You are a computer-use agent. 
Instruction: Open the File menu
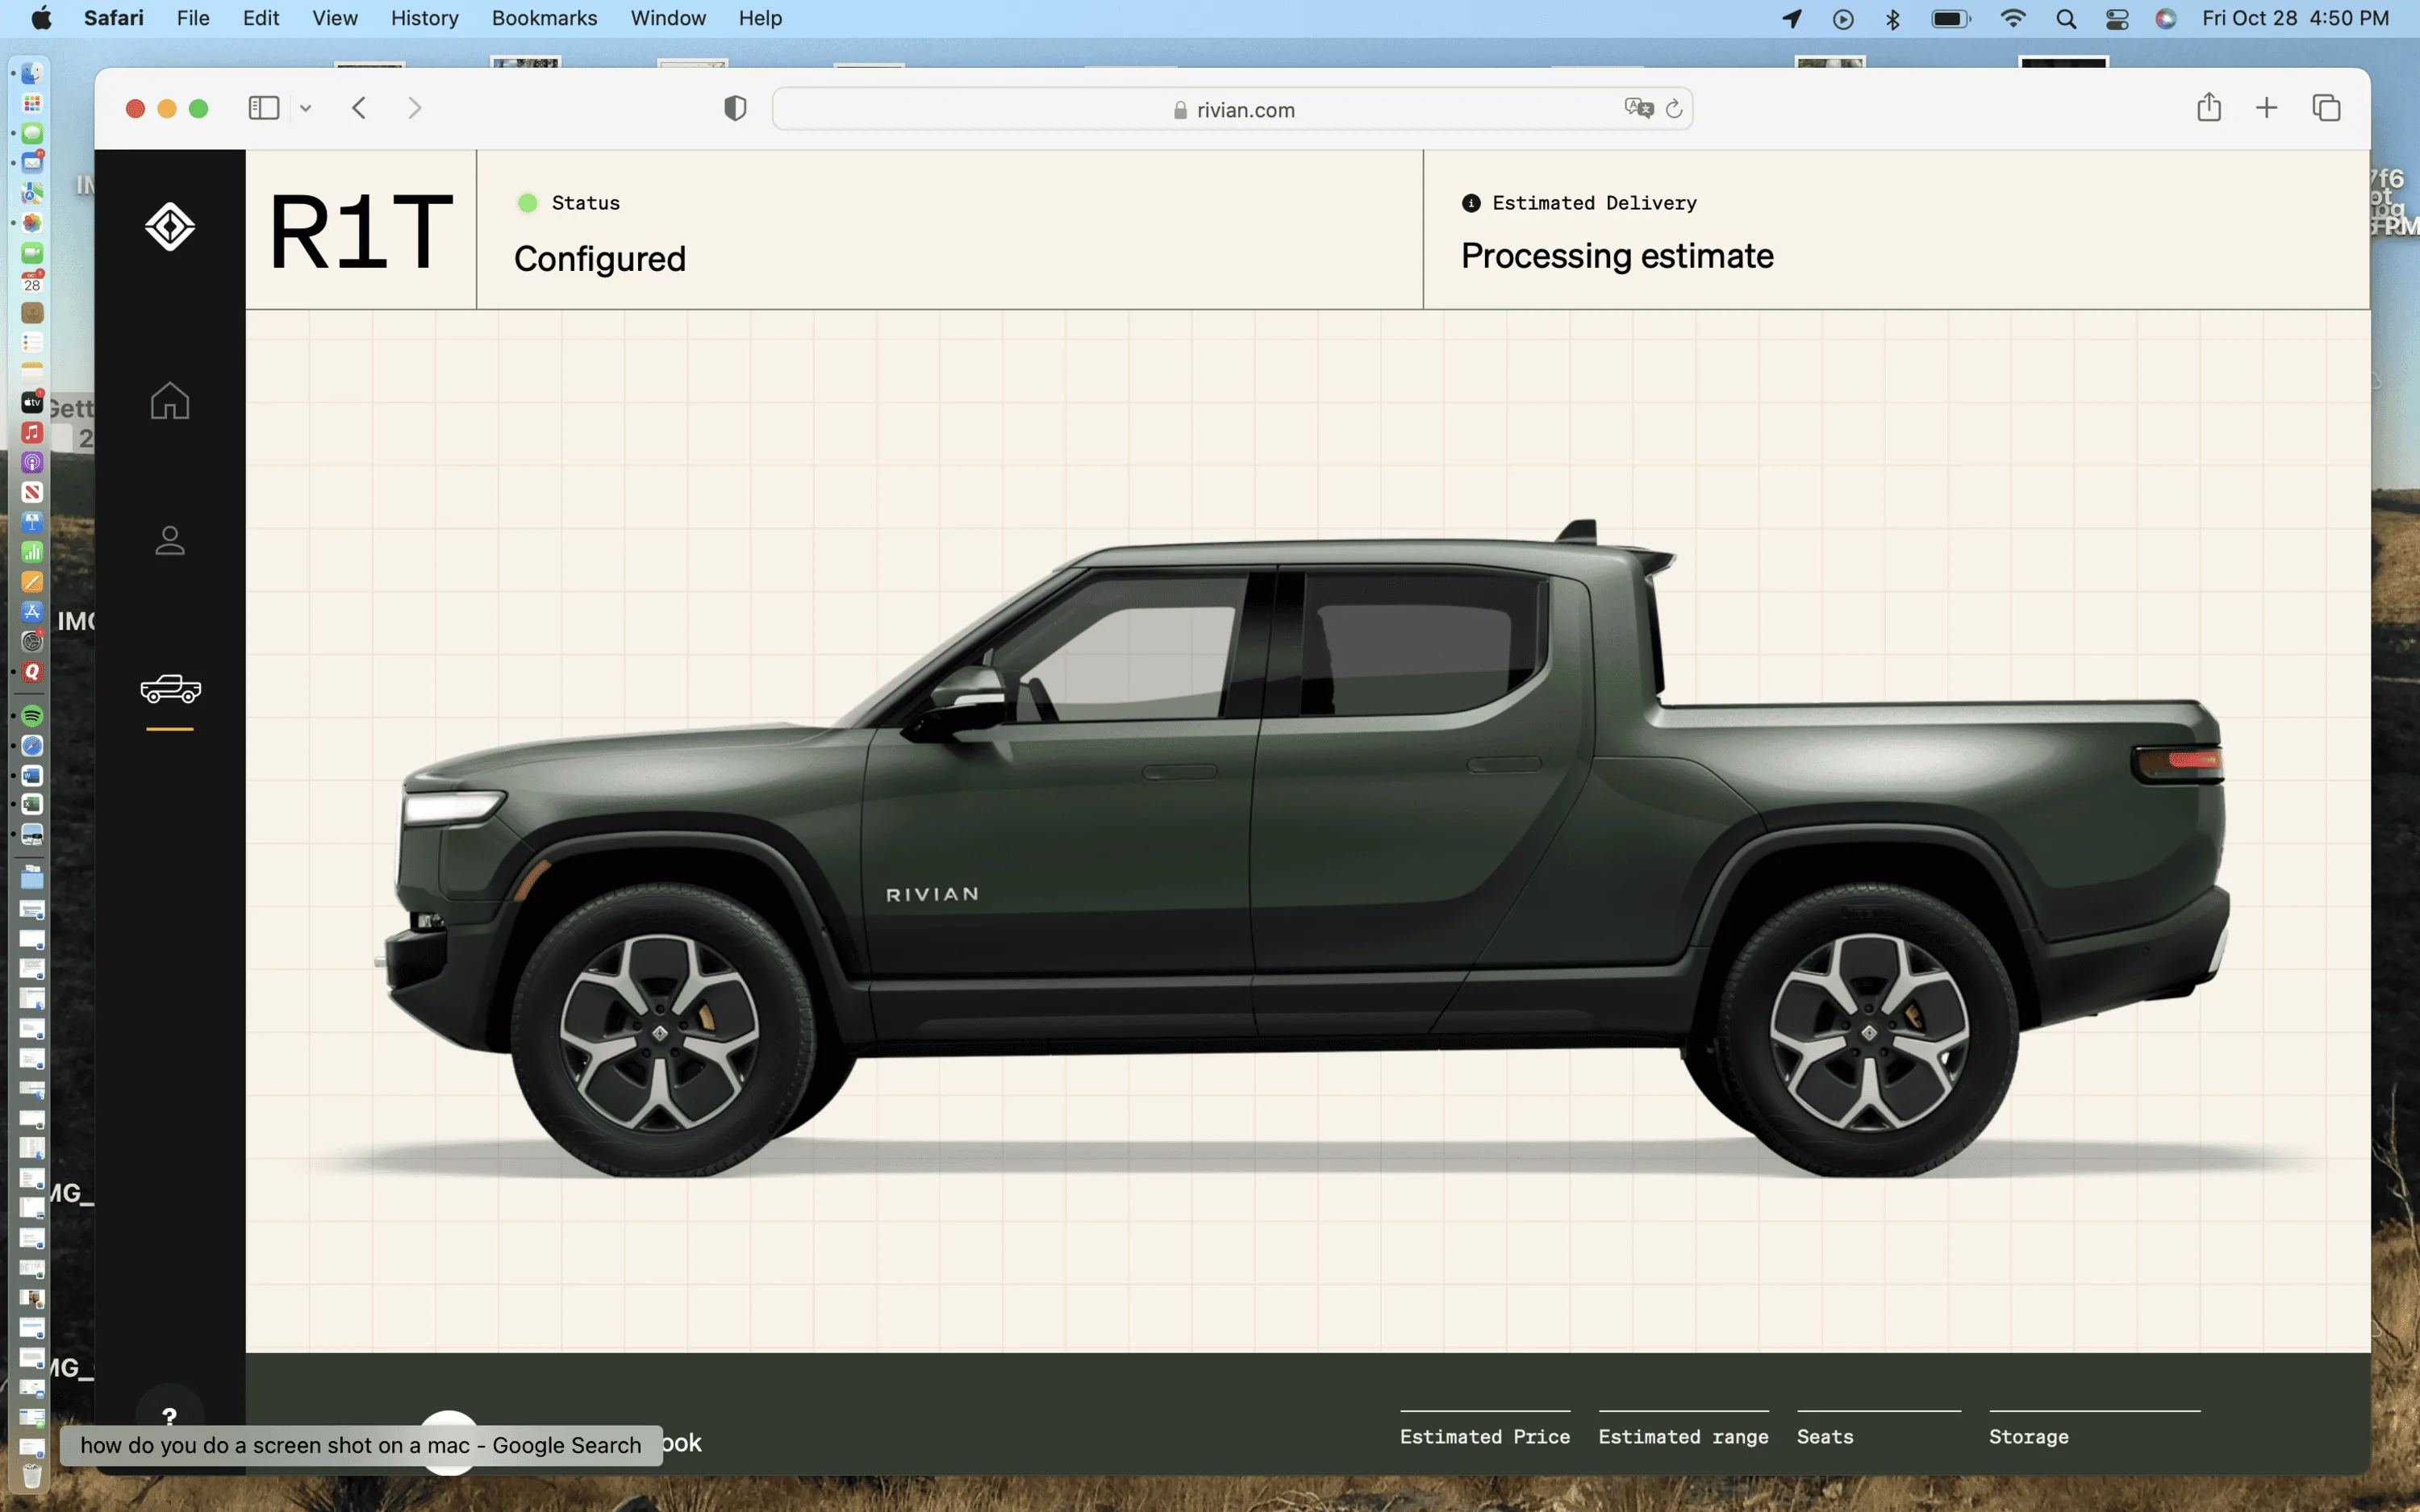pyautogui.click(x=193, y=18)
